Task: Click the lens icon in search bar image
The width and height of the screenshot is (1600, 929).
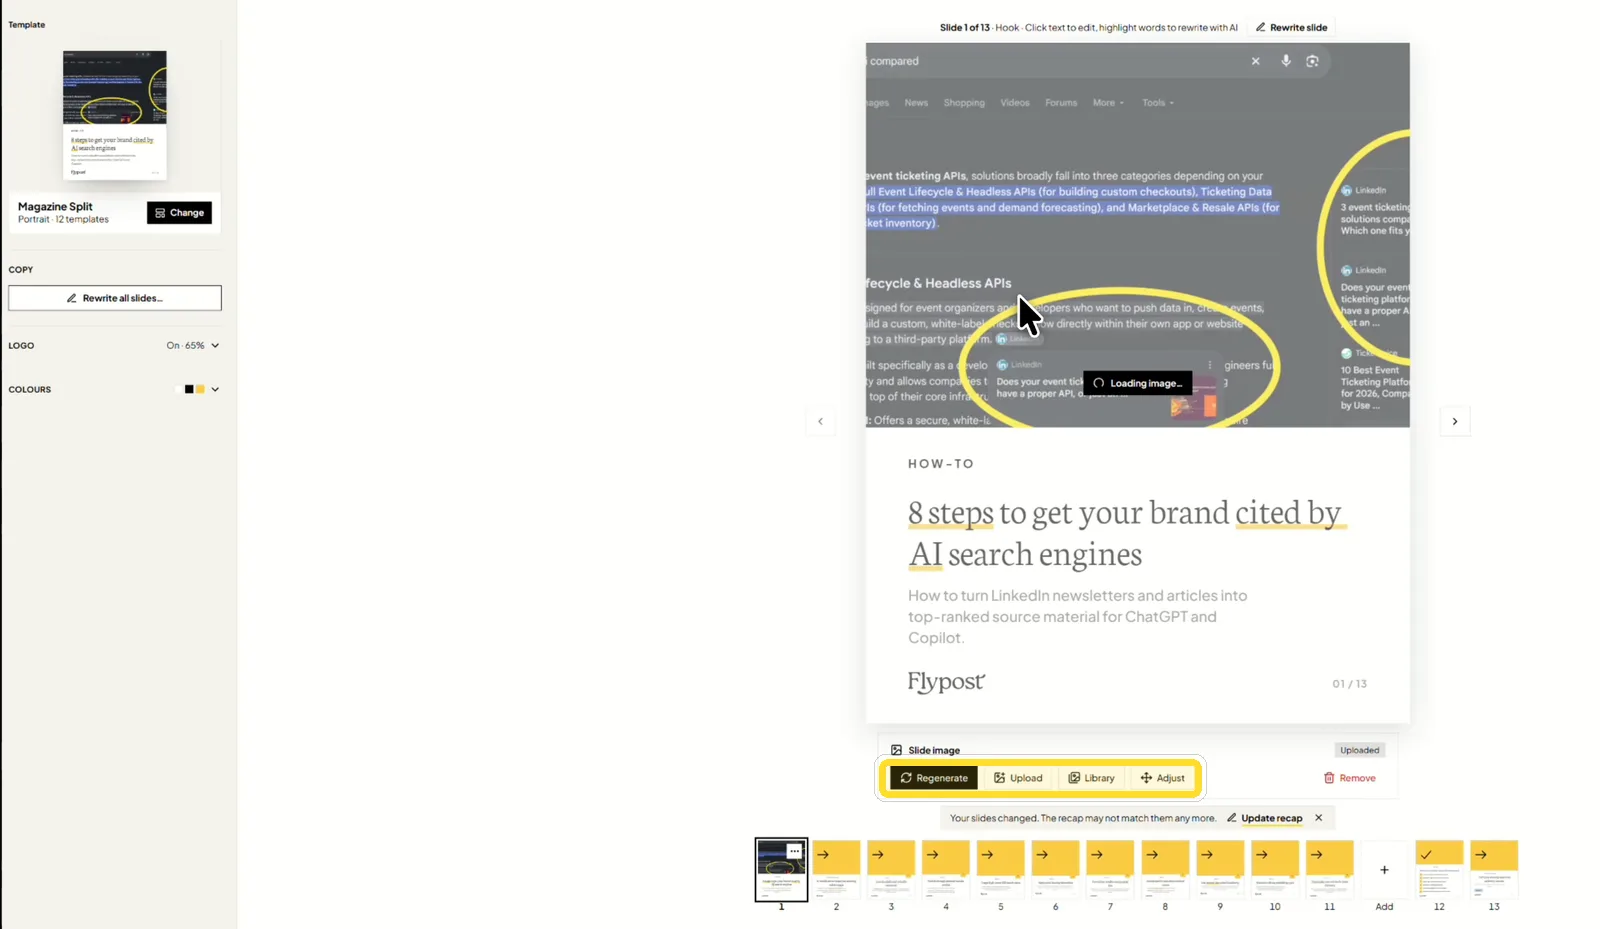Action: pos(1312,61)
